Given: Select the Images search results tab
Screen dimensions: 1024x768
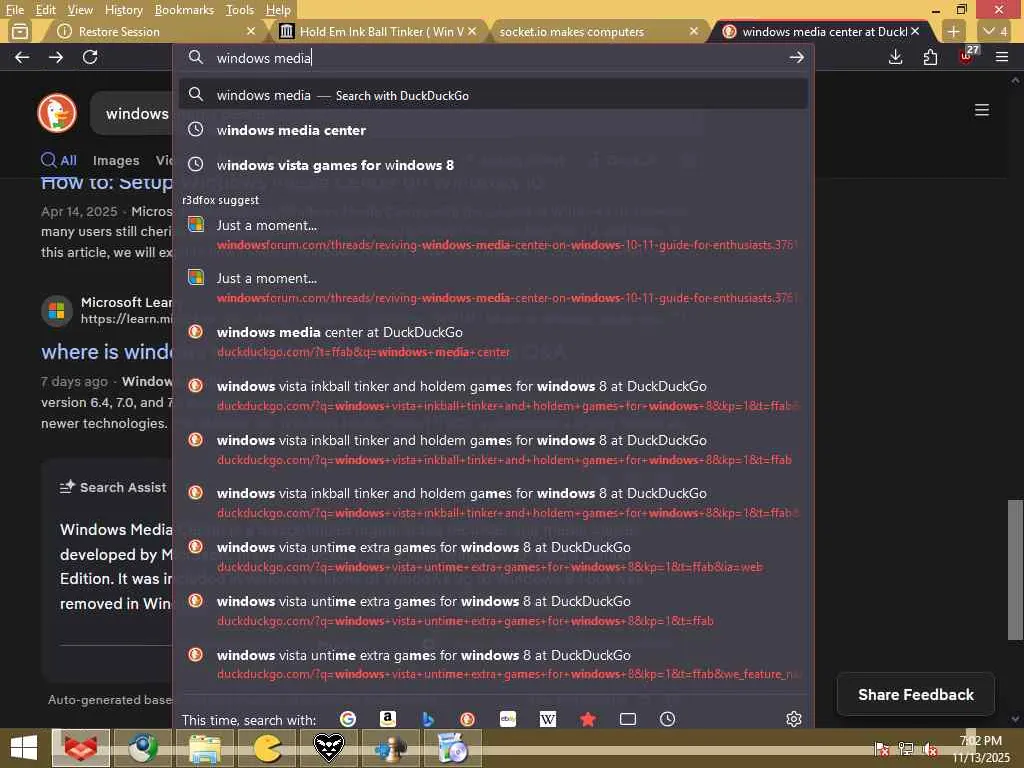Looking at the screenshot, I should [116, 161].
